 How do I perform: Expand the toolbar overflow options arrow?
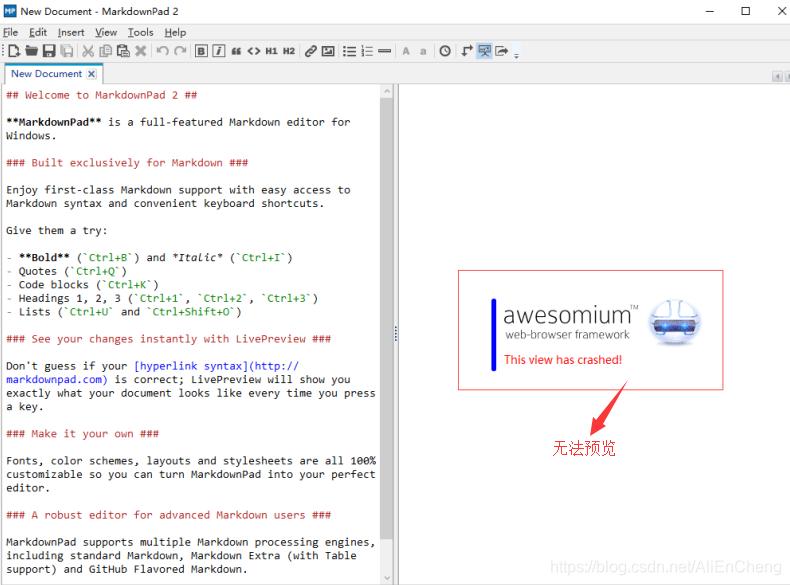pyautogui.click(x=516, y=54)
